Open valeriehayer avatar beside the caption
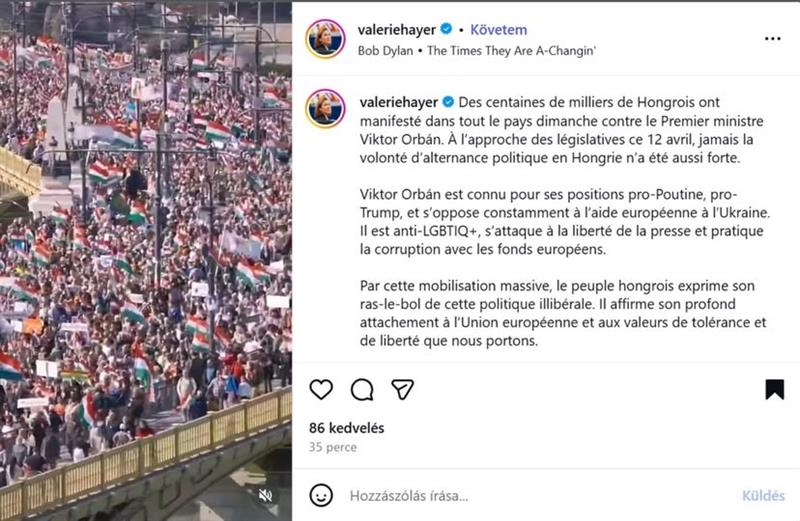800x521 pixels. pos(326,108)
